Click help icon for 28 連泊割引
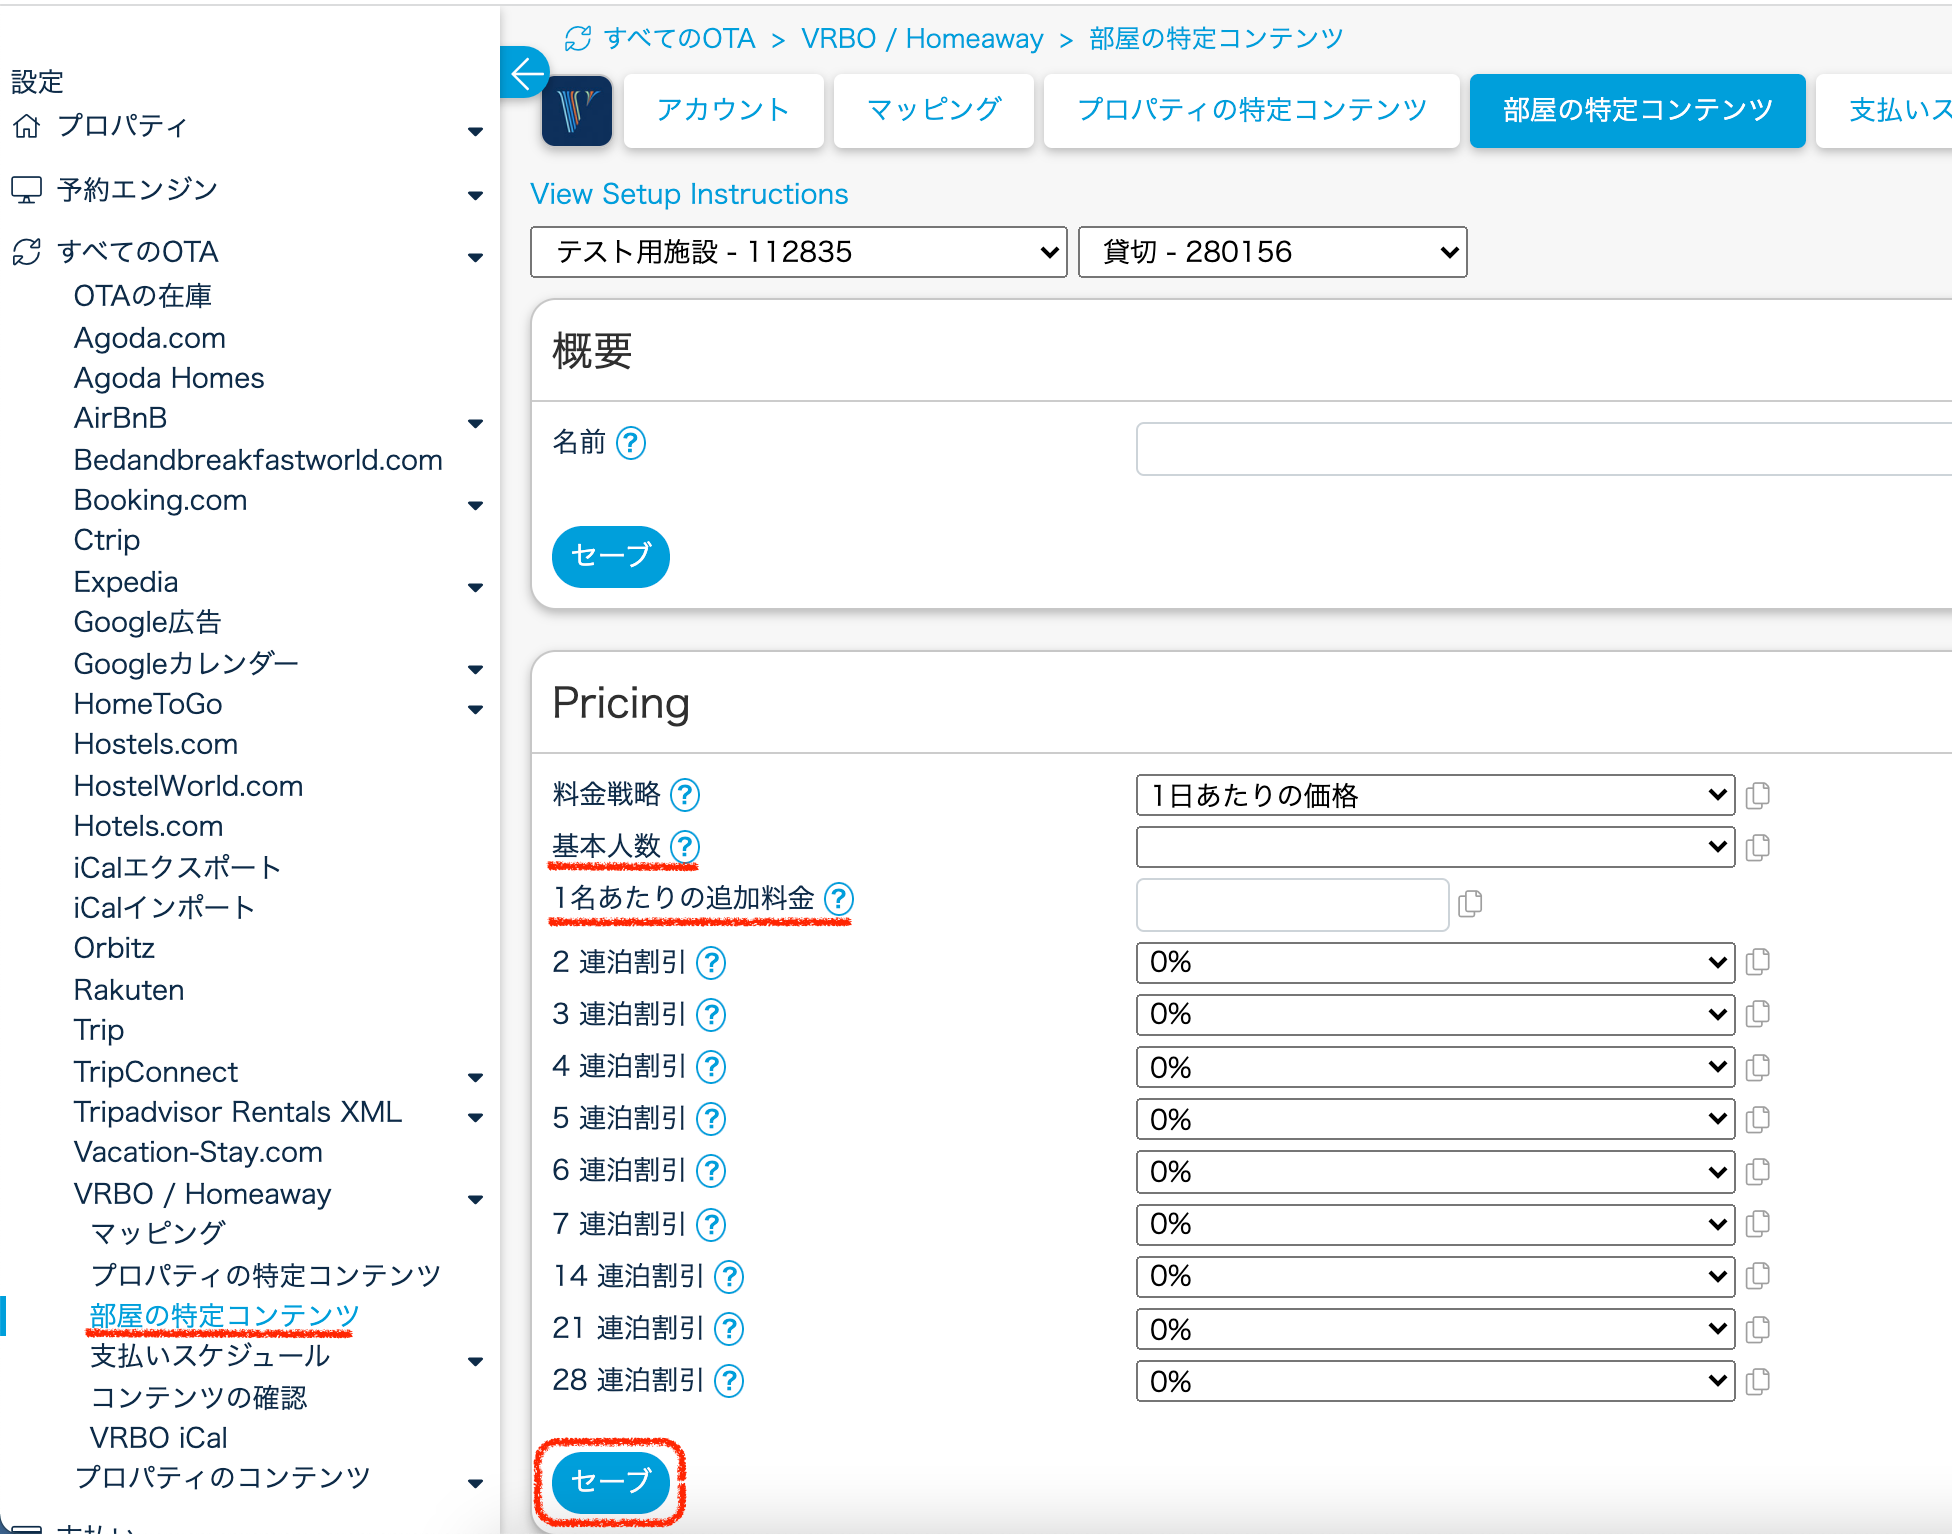 tap(730, 1381)
